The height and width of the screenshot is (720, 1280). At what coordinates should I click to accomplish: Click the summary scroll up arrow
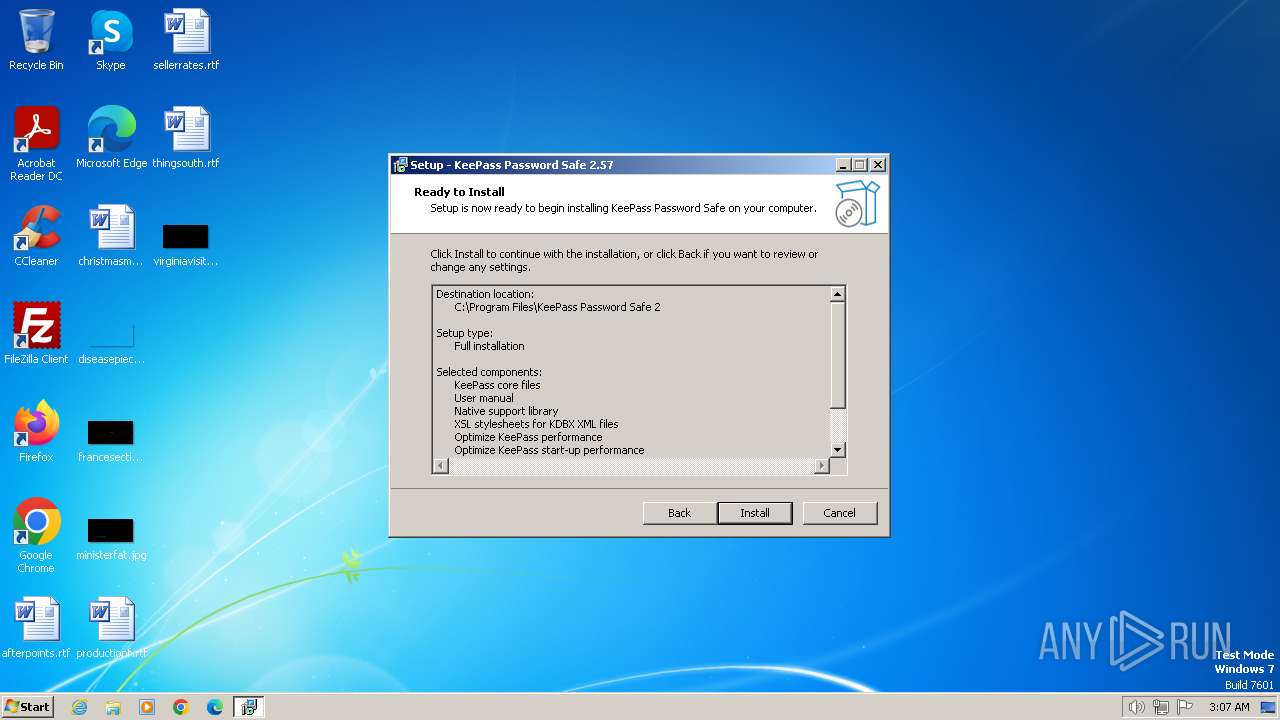838,294
